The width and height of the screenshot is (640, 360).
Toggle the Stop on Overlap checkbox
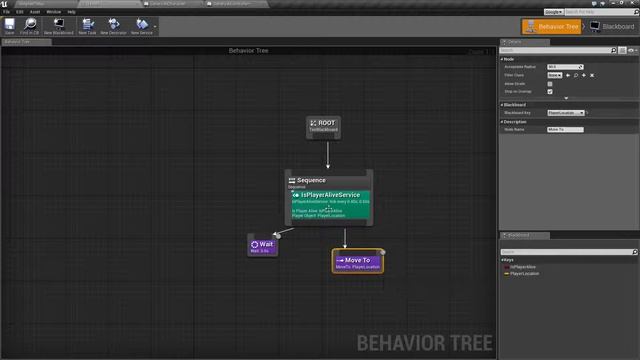pyautogui.click(x=550, y=91)
